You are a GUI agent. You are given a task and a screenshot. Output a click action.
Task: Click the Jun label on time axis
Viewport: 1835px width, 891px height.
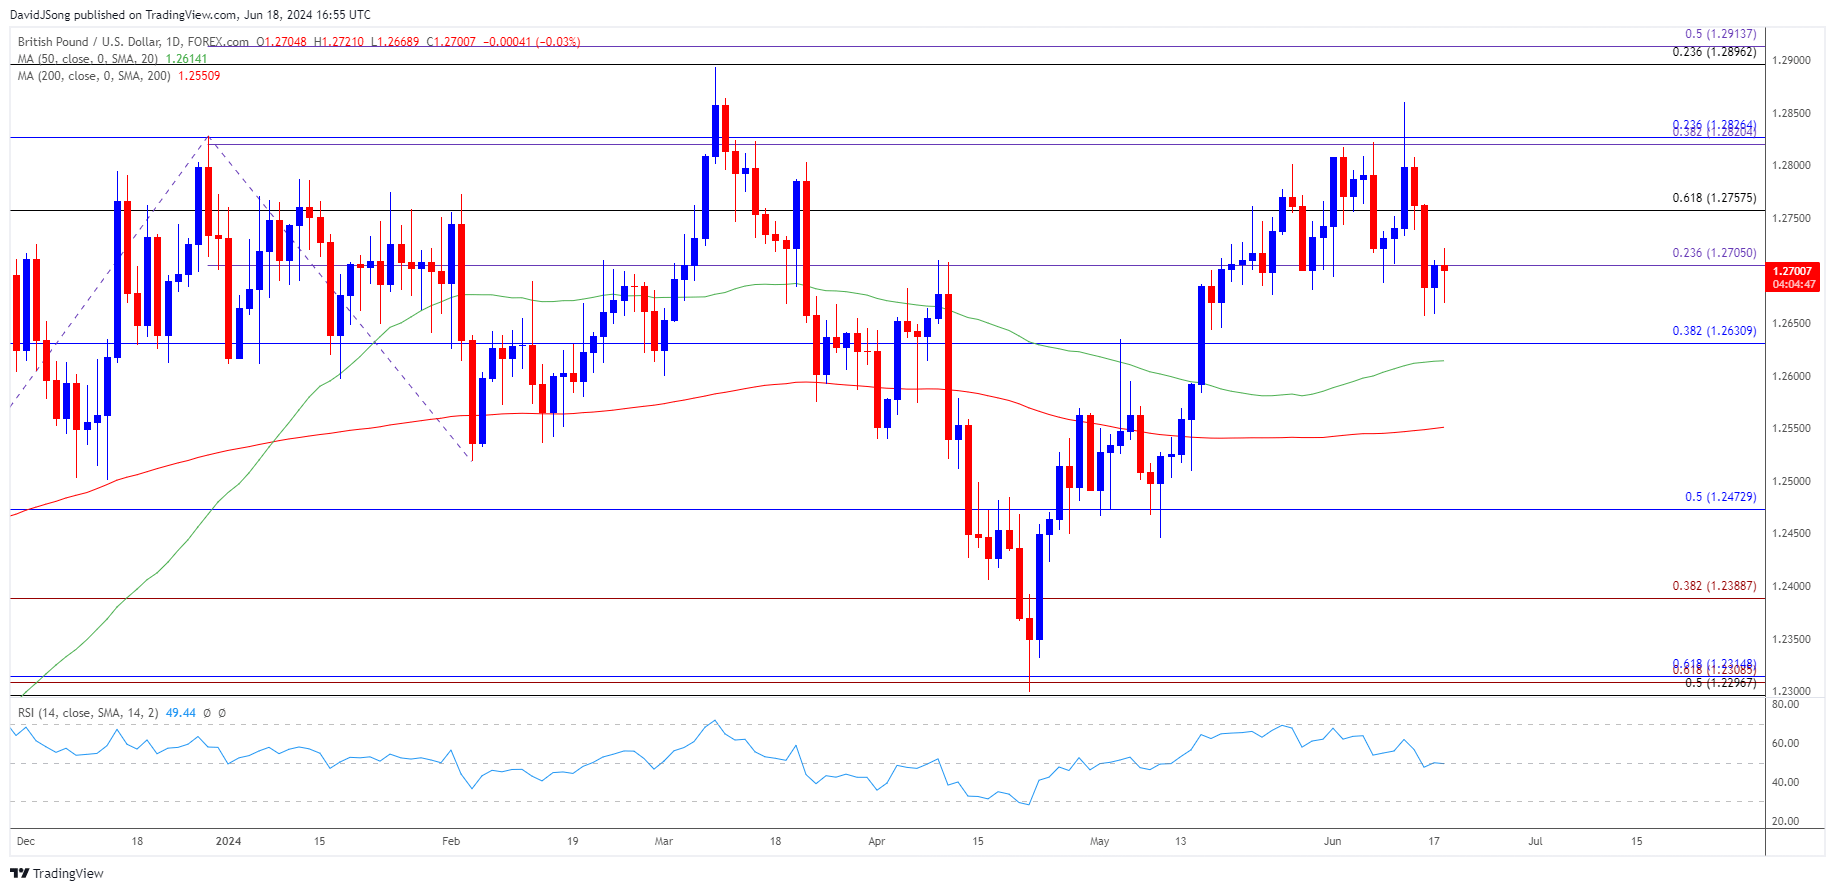(x=1333, y=841)
